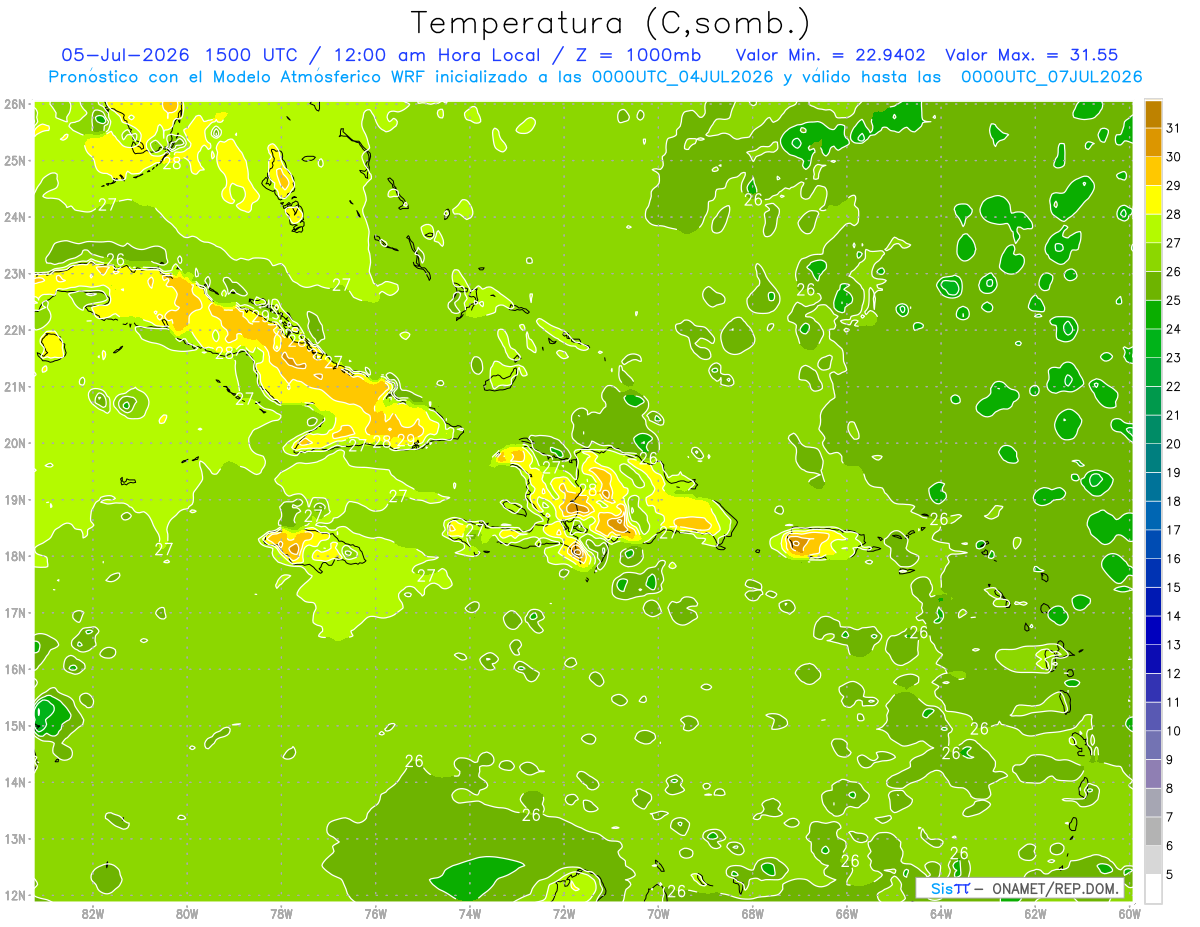Click the '82W' longitude axis label
This screenshot has width=1200, height=927.
pos(93,913)
